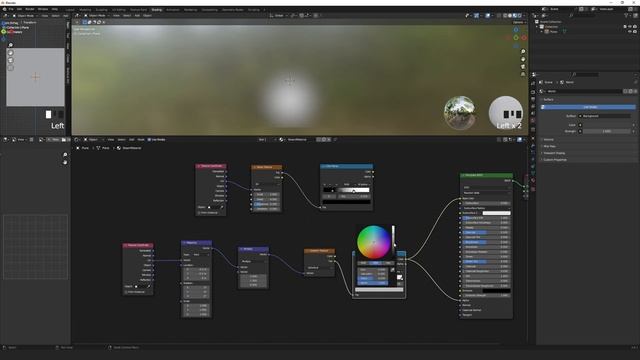Screen dimensions: 640x360
Task: Click the viewport zoom magnifier icon
Action: (x=523, y=52)
